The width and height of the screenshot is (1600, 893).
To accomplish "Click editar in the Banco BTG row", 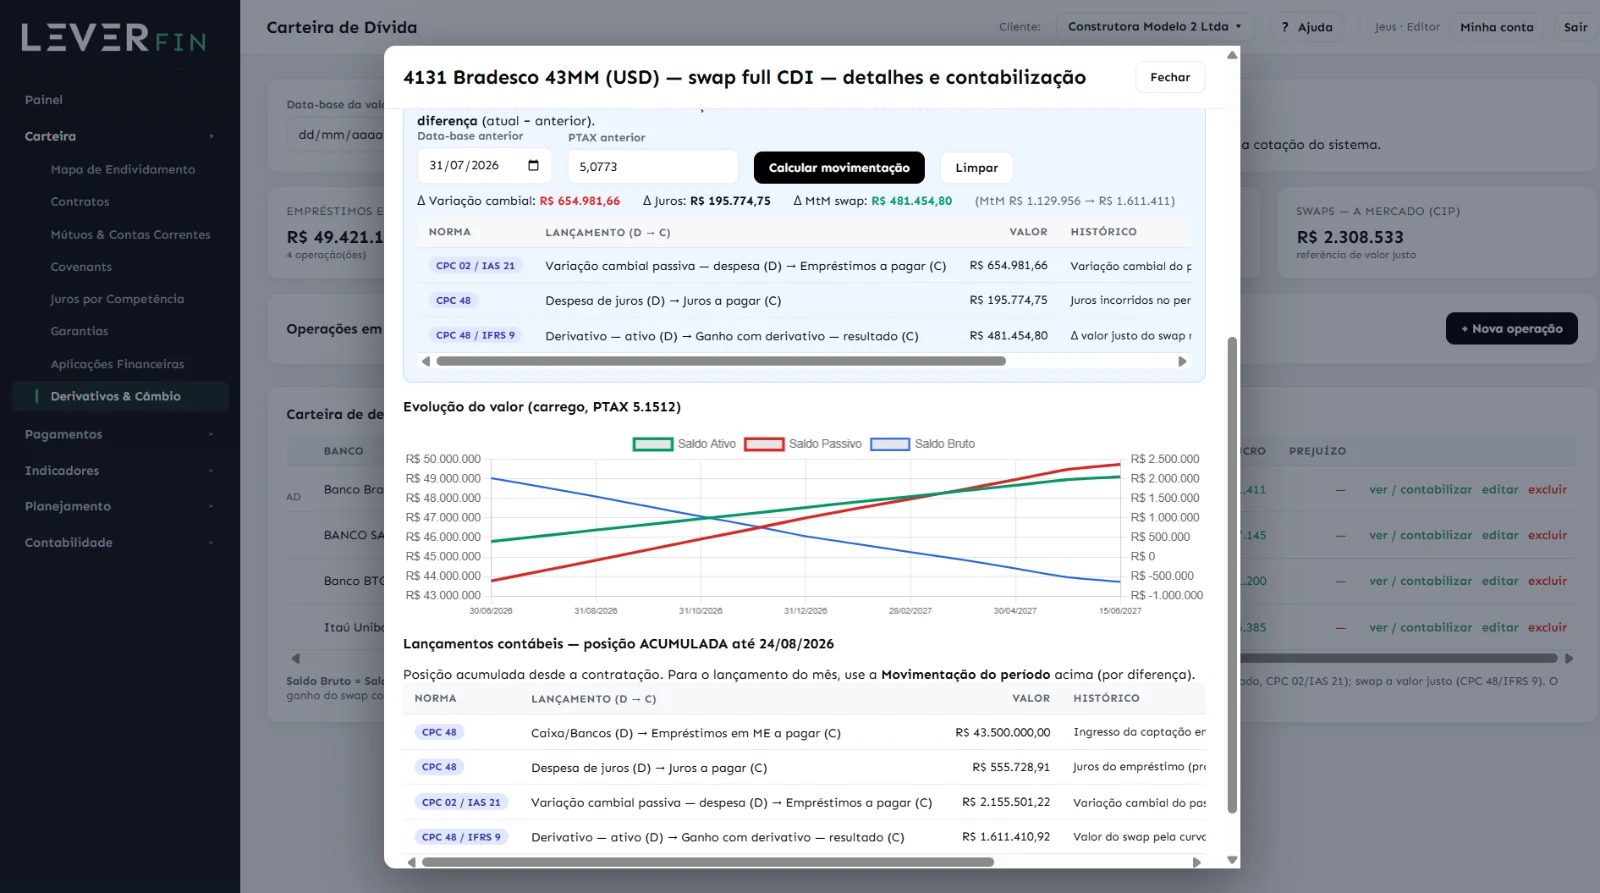I will tap(1499, 581).
